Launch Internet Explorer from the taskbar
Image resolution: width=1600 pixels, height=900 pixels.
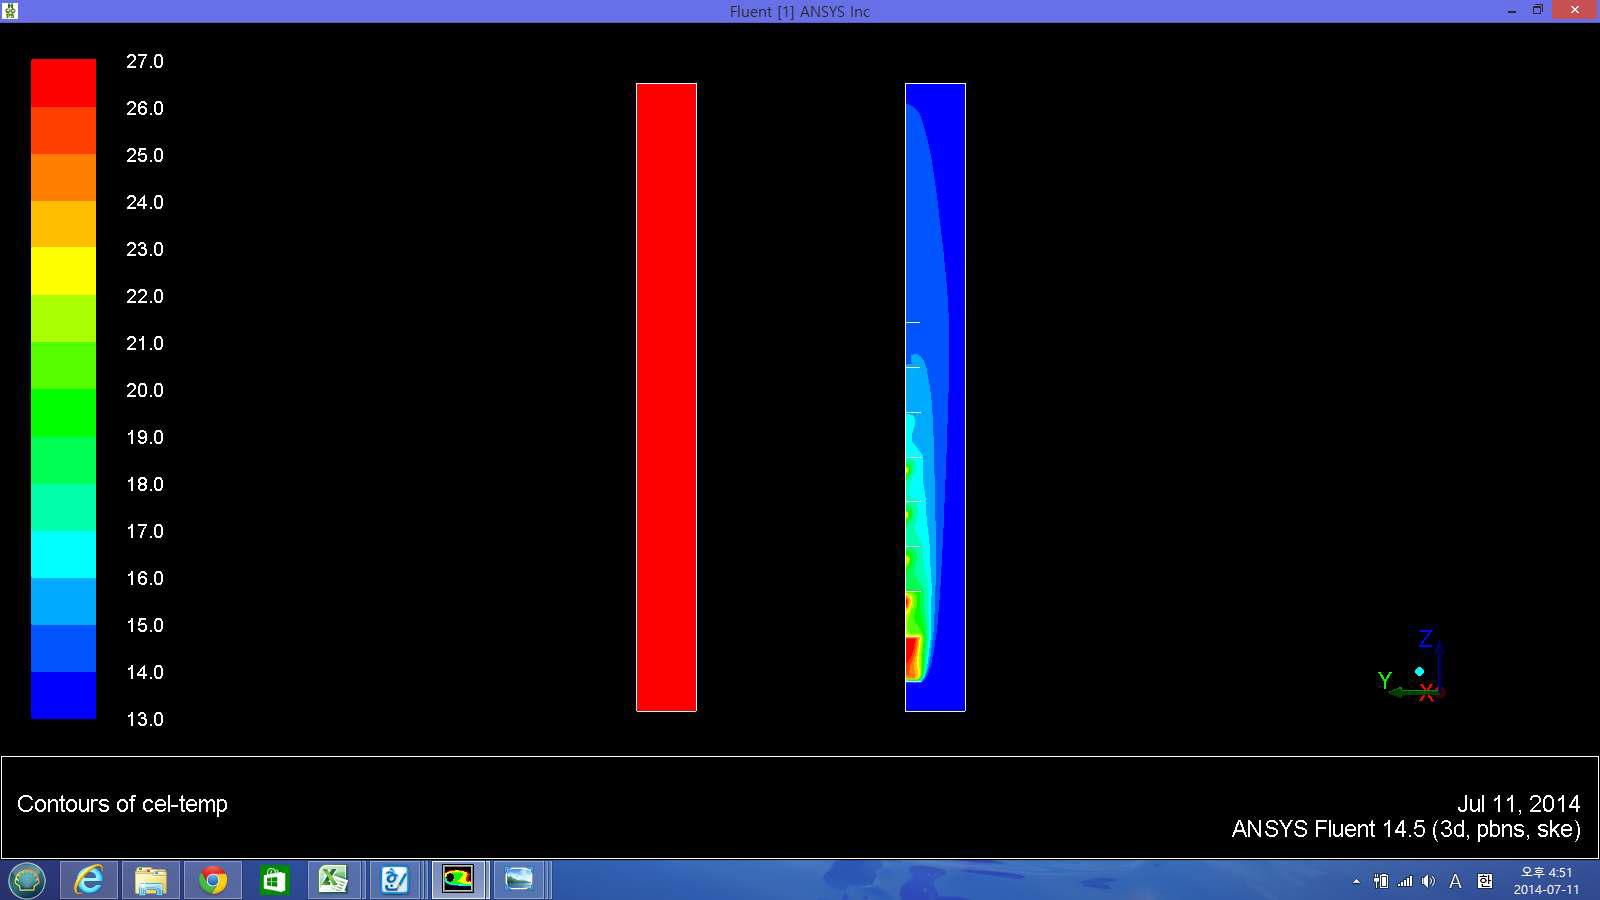[x=89, y=880]
